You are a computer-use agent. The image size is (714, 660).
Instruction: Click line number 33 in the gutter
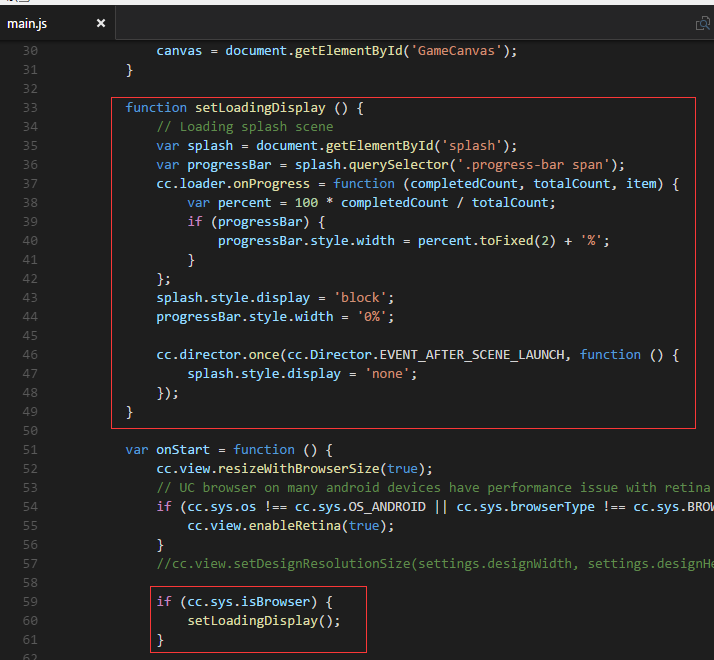29,107
